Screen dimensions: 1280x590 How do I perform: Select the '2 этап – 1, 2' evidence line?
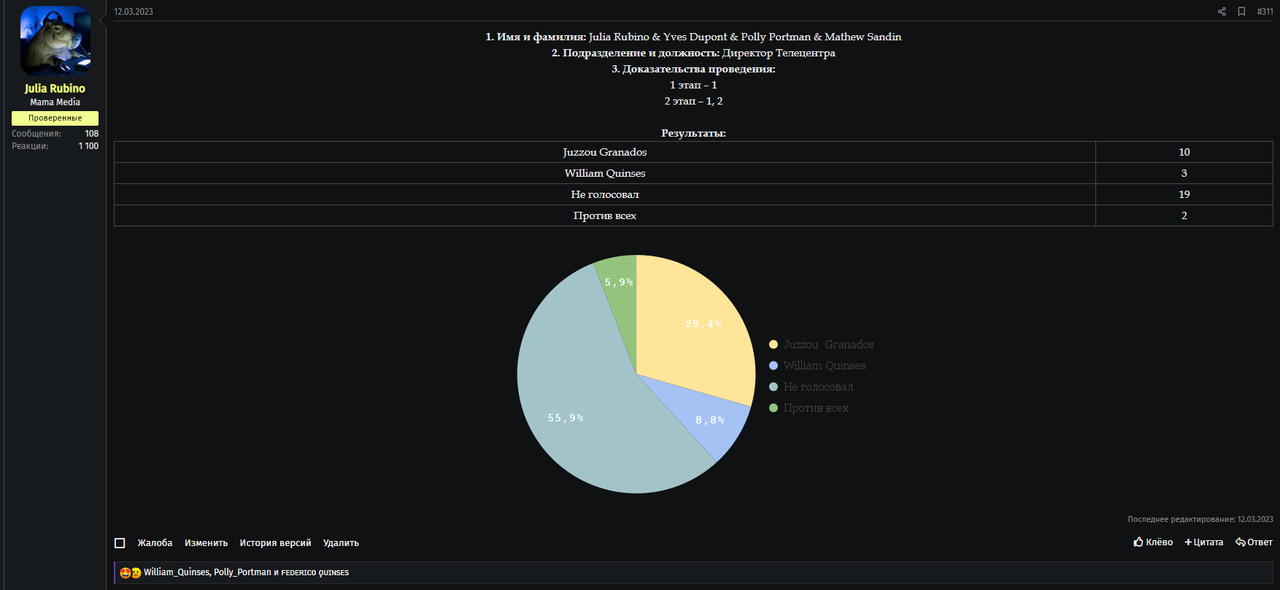693,101
